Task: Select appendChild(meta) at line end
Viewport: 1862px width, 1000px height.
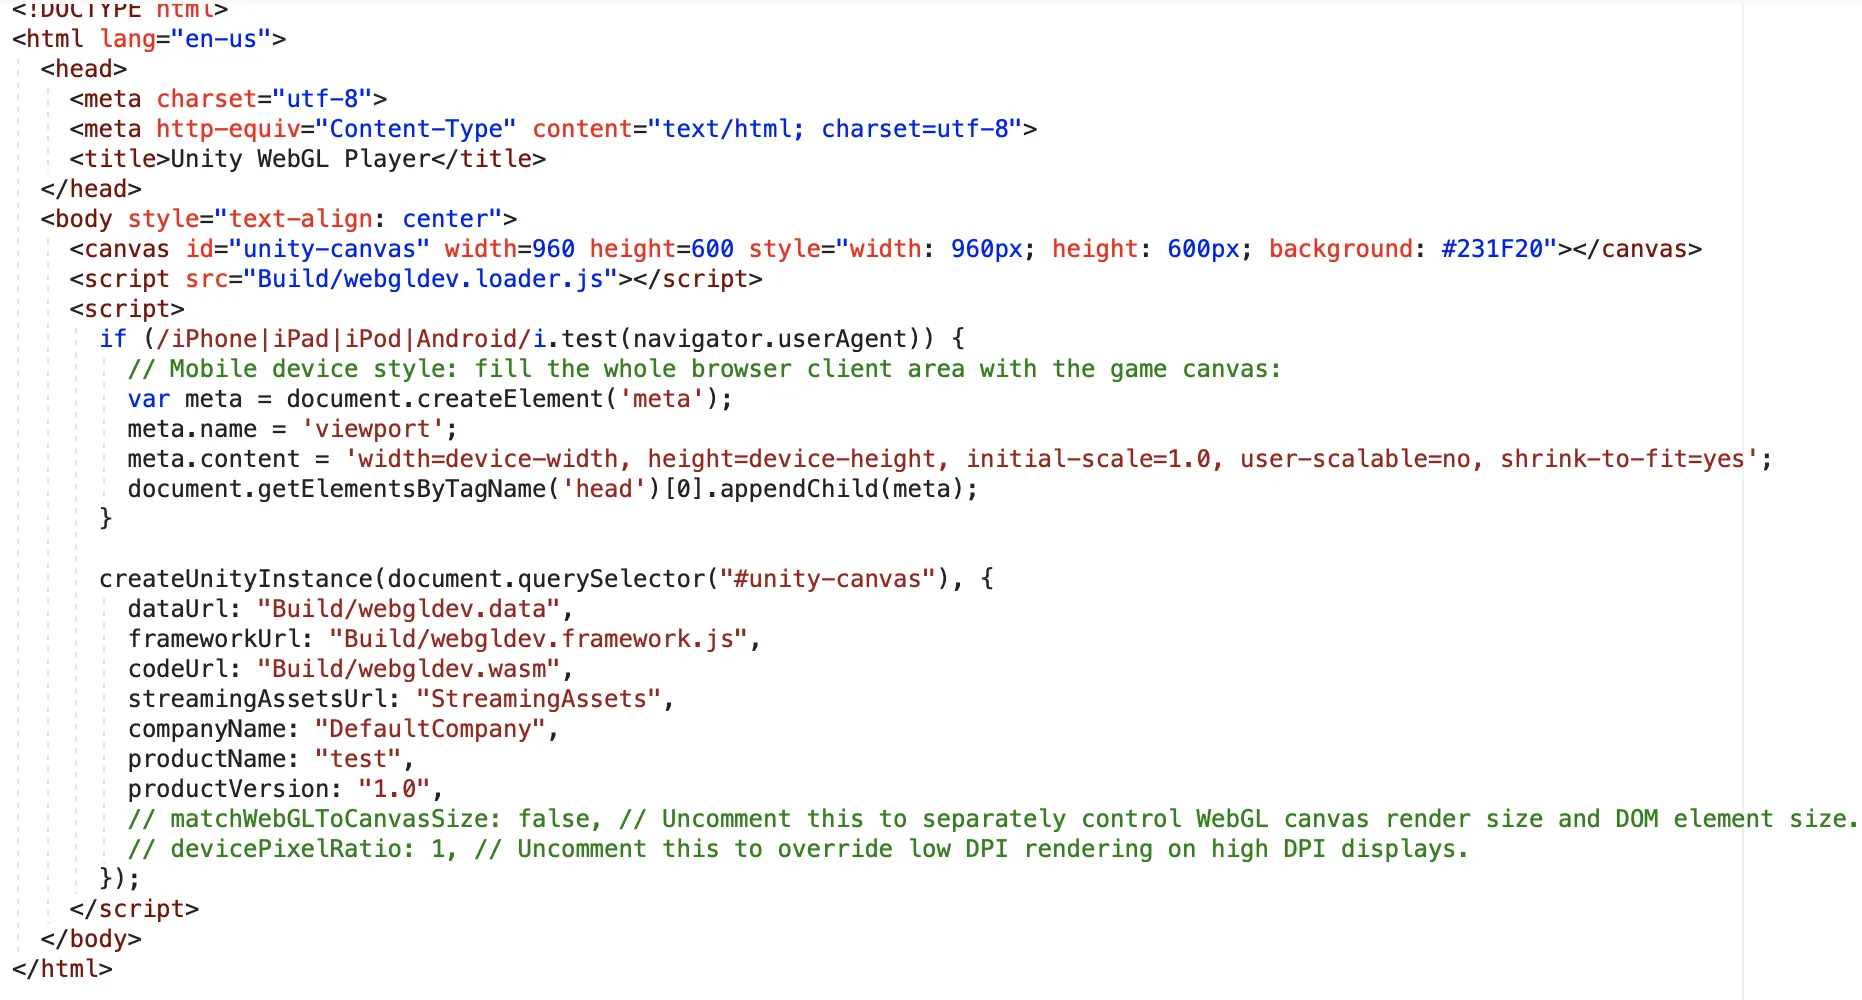Action: click(x=841, y=489)
